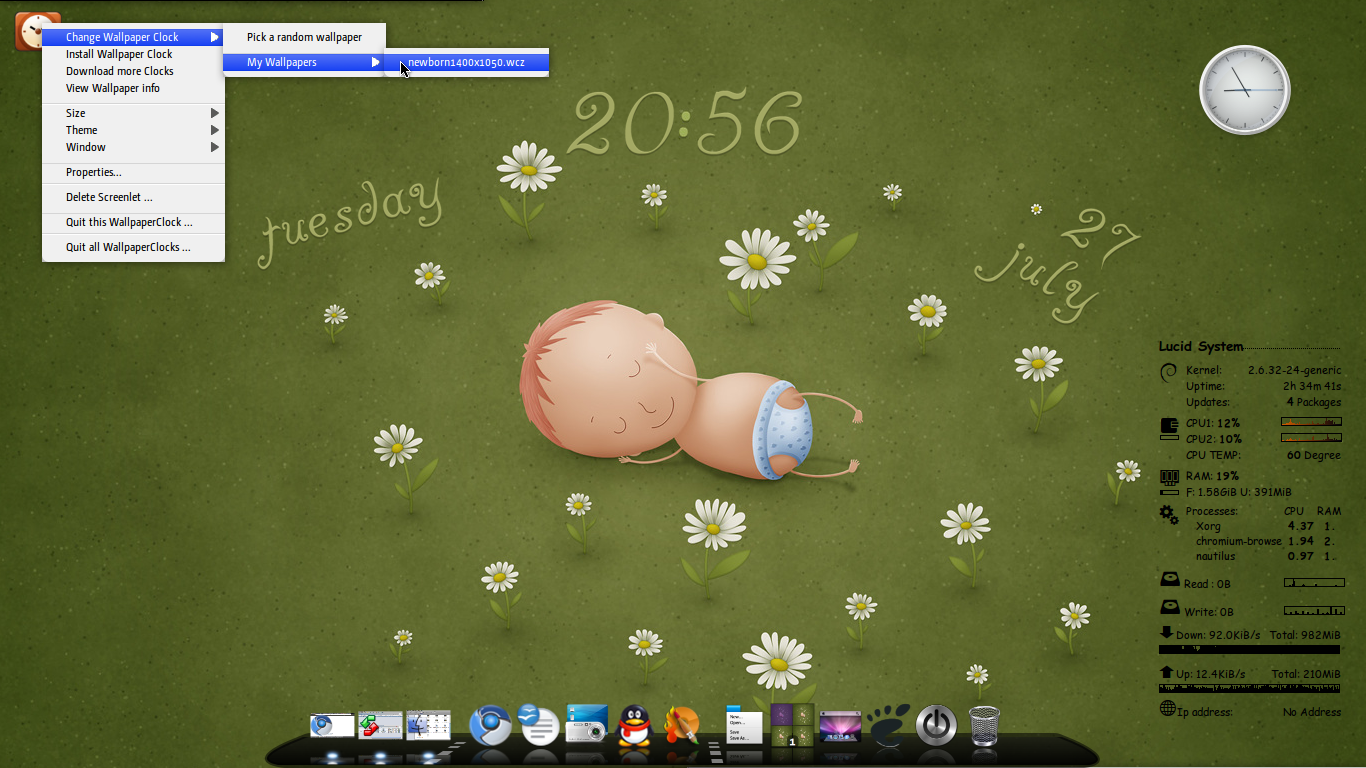Click the chromium-browse process row

pos(1266,541)
